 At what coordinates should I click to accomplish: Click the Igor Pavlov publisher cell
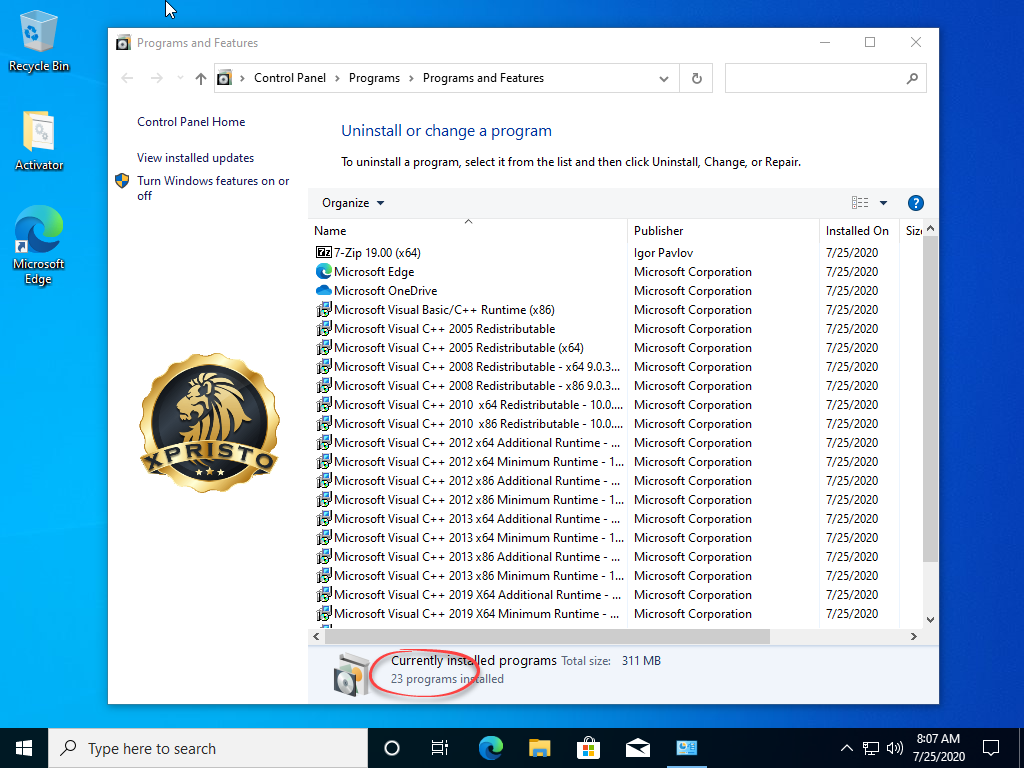(x=663, y=253)
